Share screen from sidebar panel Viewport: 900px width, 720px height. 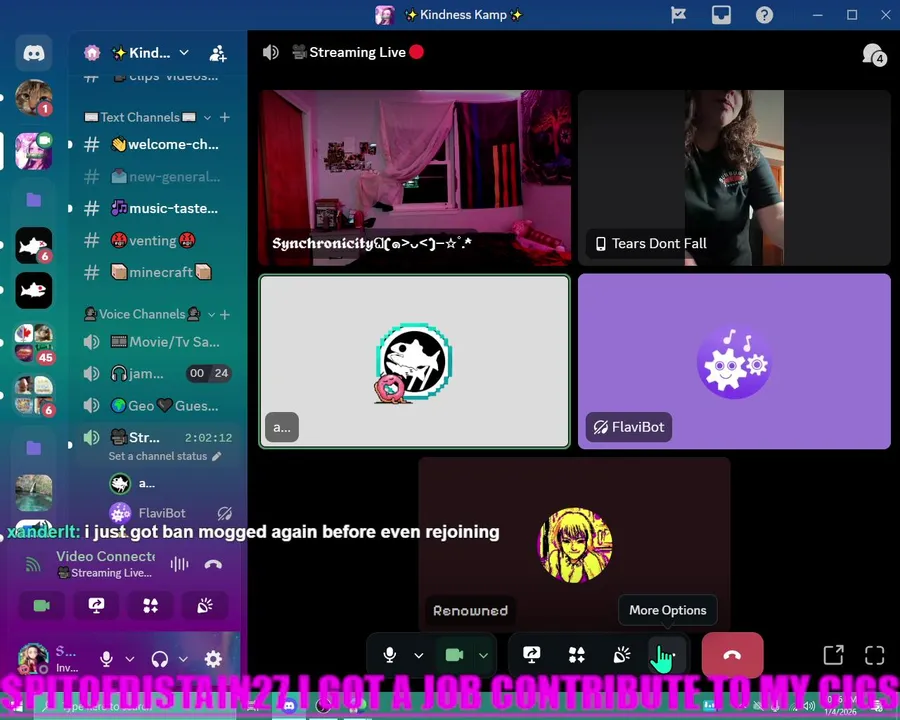[96, 606]
